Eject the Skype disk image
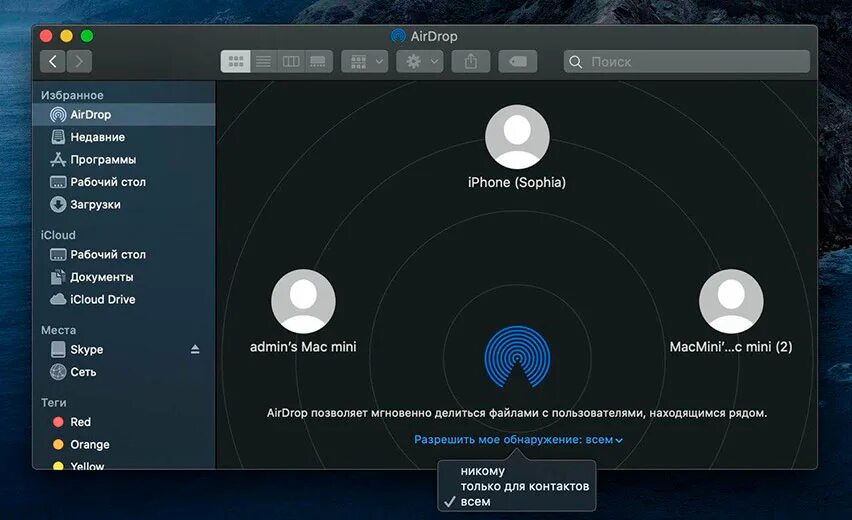 (195, 349)
